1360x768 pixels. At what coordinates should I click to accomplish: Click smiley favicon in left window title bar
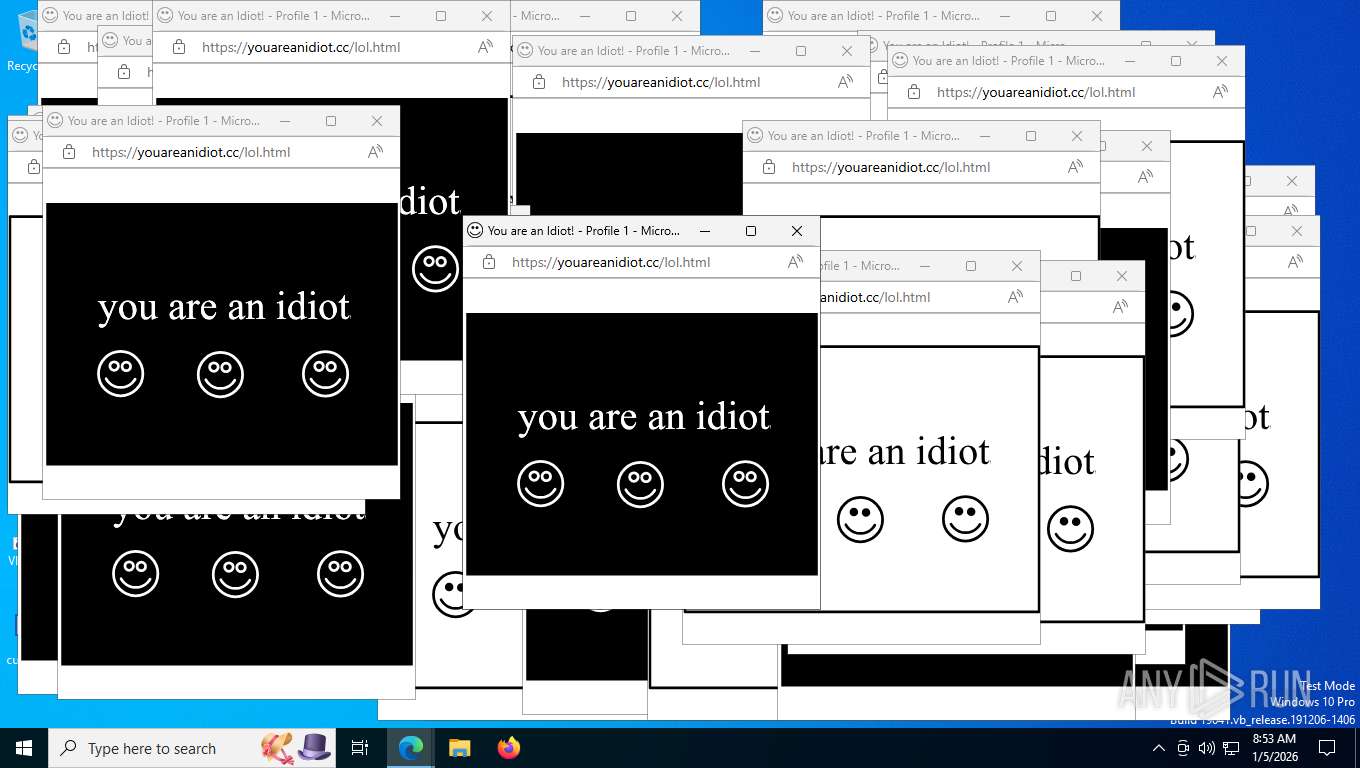[55, 120]
